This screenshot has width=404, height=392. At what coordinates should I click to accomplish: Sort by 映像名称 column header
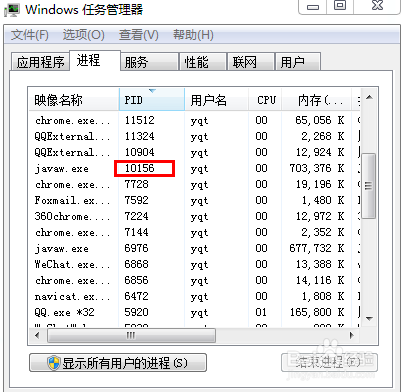(74, 100)
